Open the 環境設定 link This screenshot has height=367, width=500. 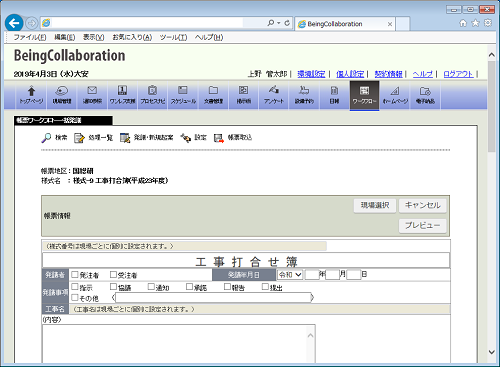[311, 74]
